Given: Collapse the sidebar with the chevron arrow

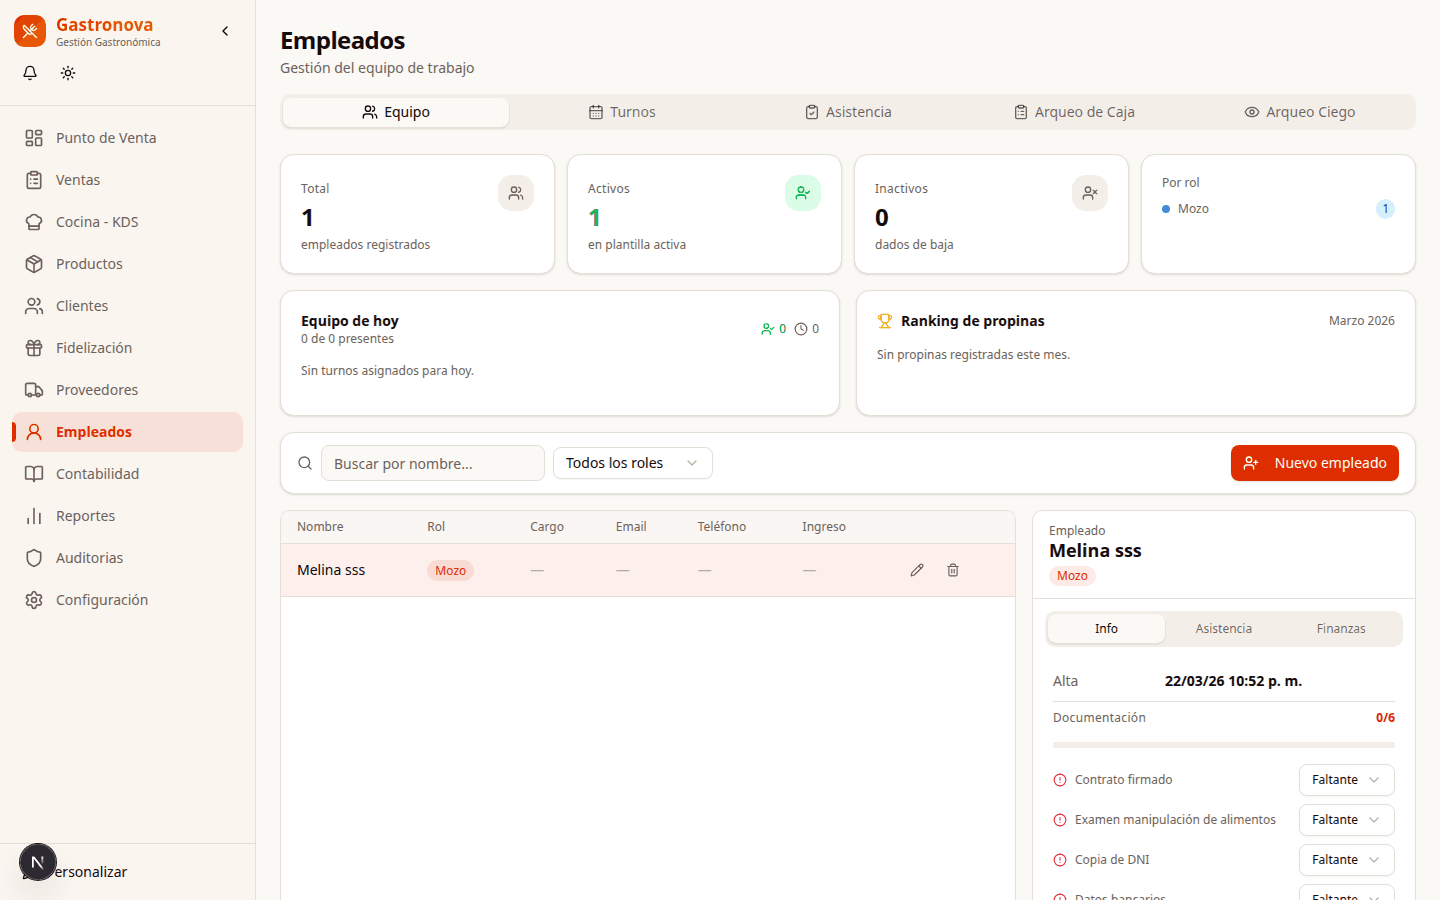Looking at the screenshot, I should coord(225,31).
